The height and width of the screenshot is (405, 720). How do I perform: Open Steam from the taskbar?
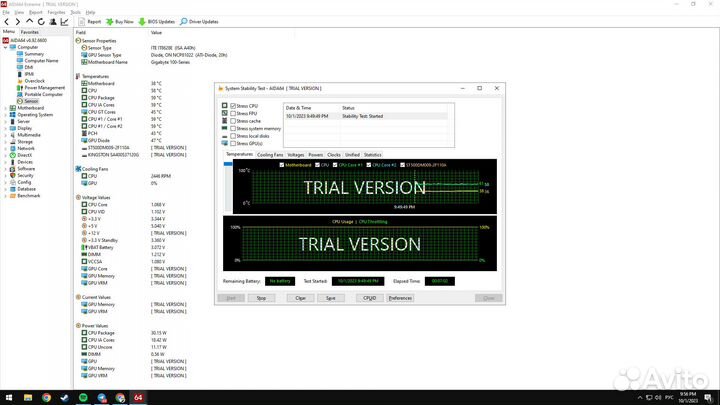click(x=64, y=397)
